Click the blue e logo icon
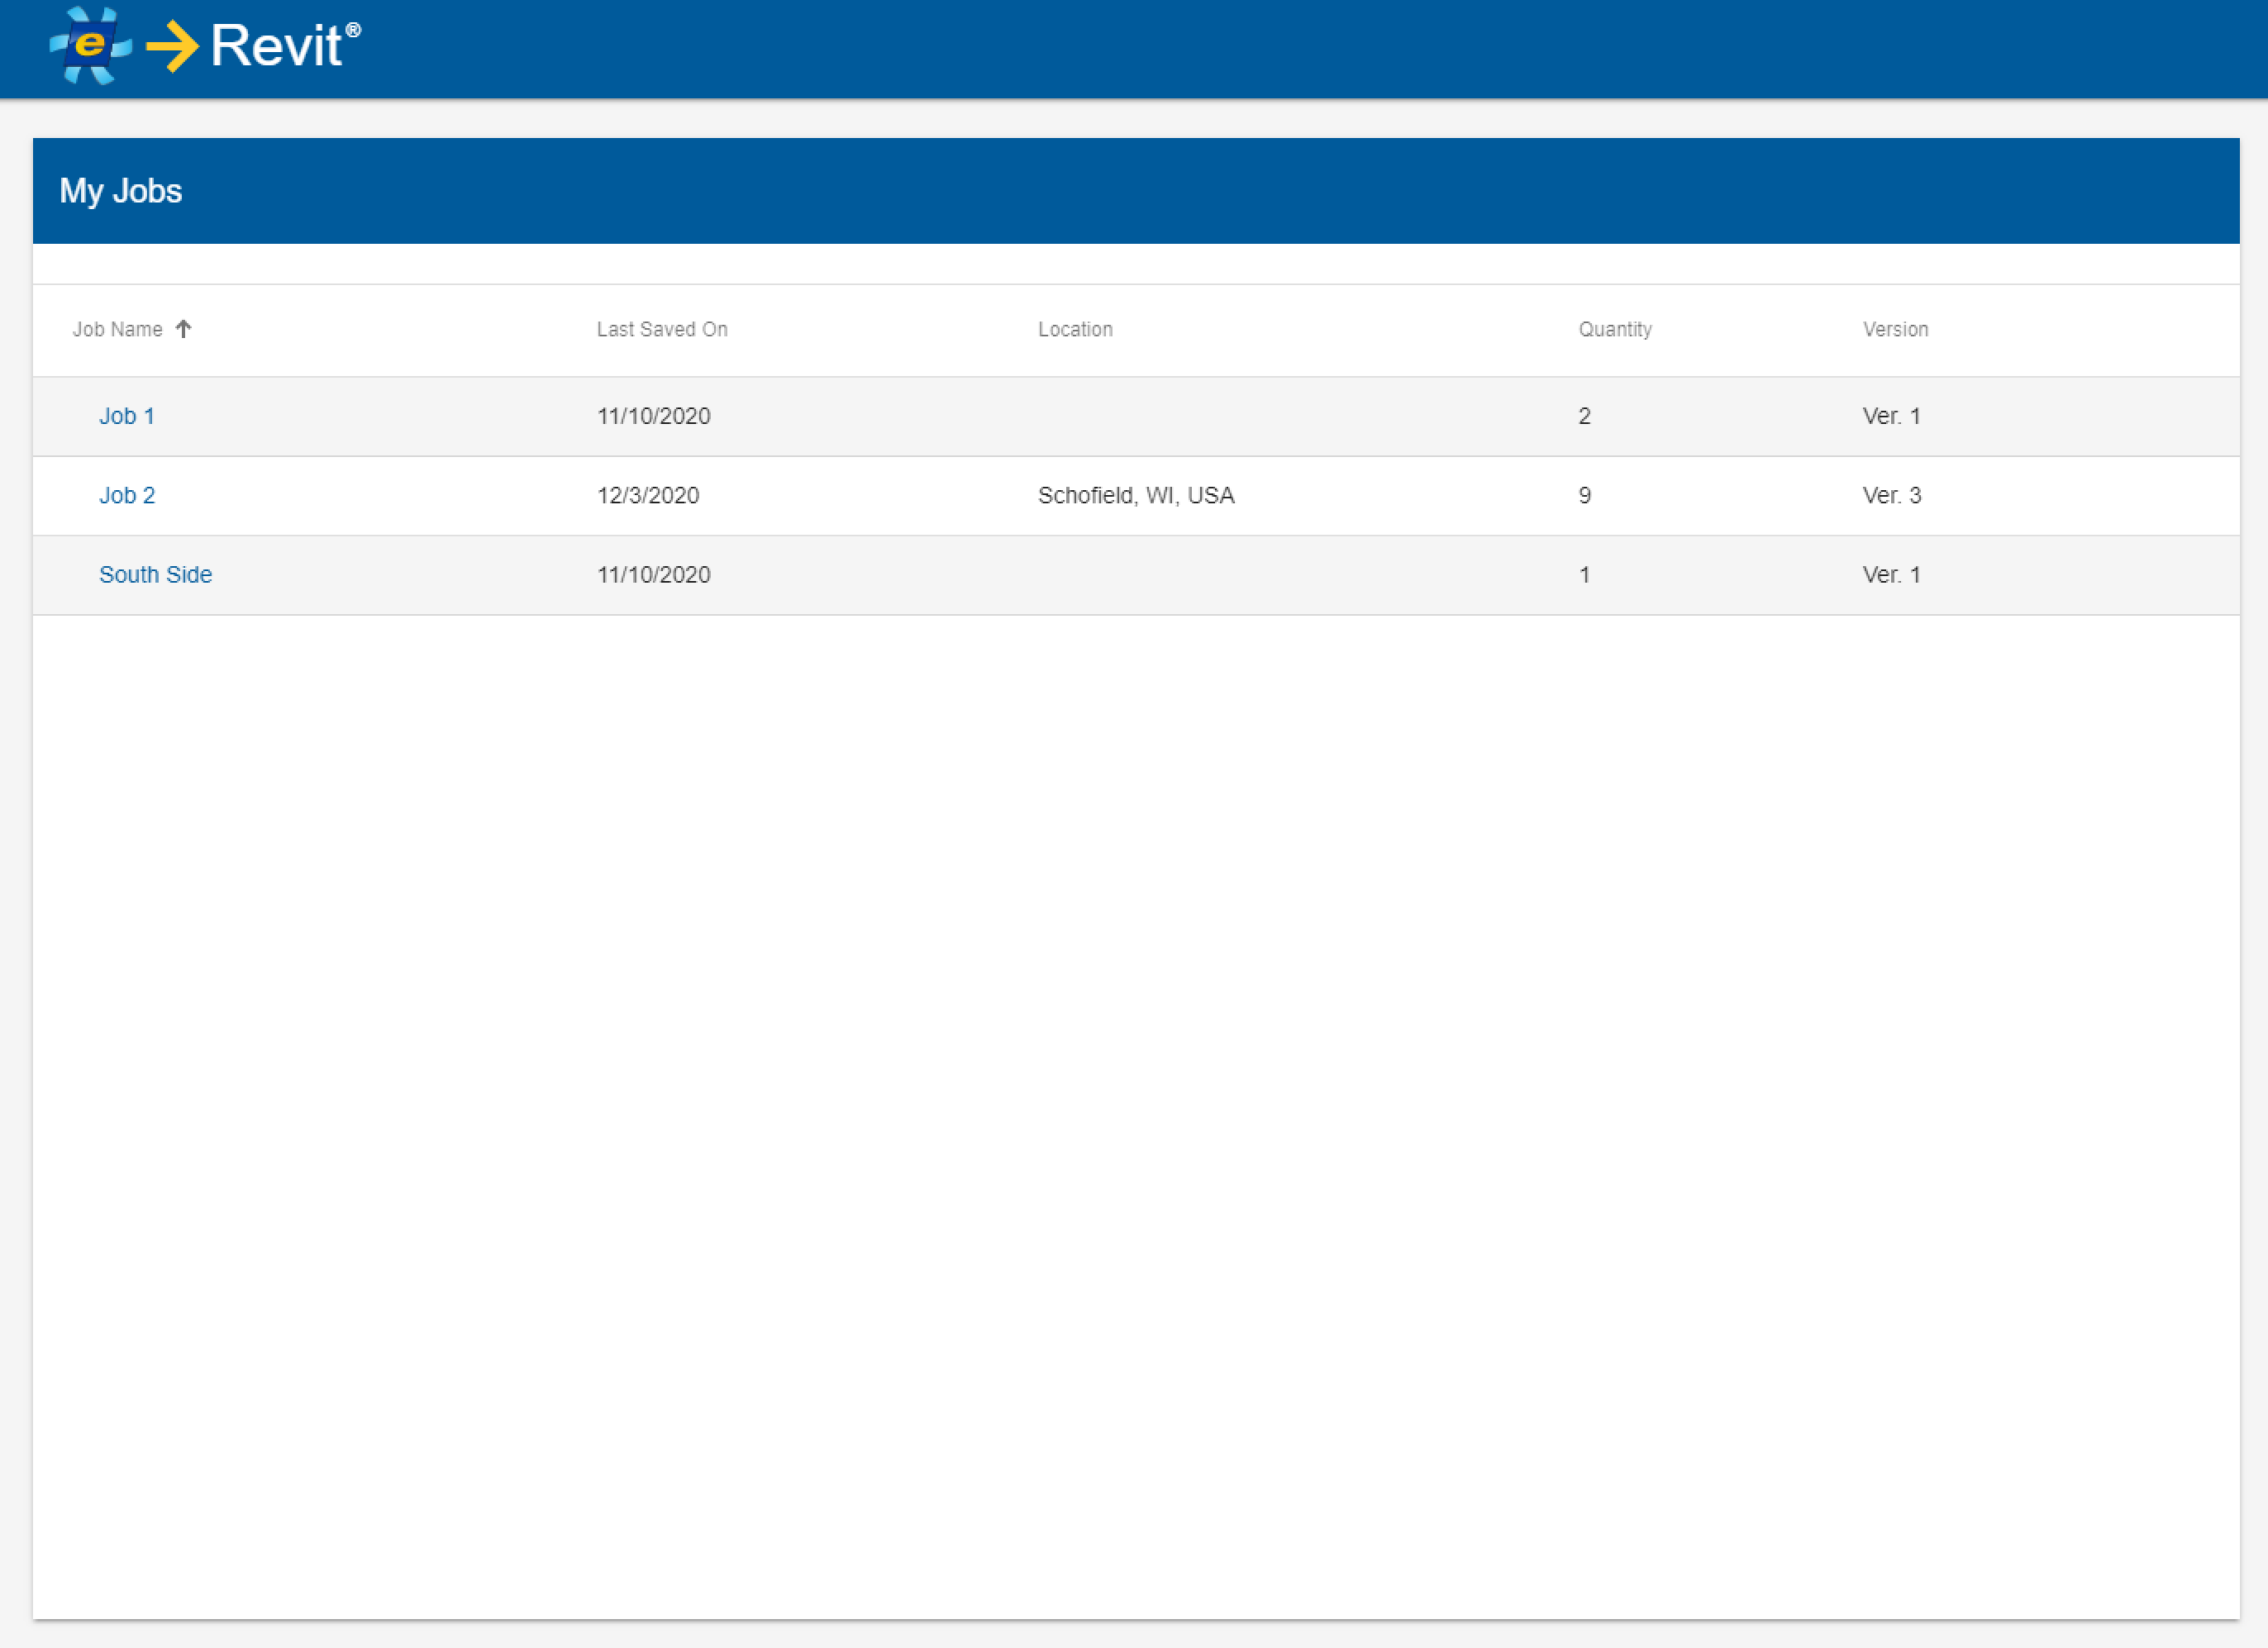Image resolution: width=2268 pixels, height=1648 pixels. coord(90,45)
